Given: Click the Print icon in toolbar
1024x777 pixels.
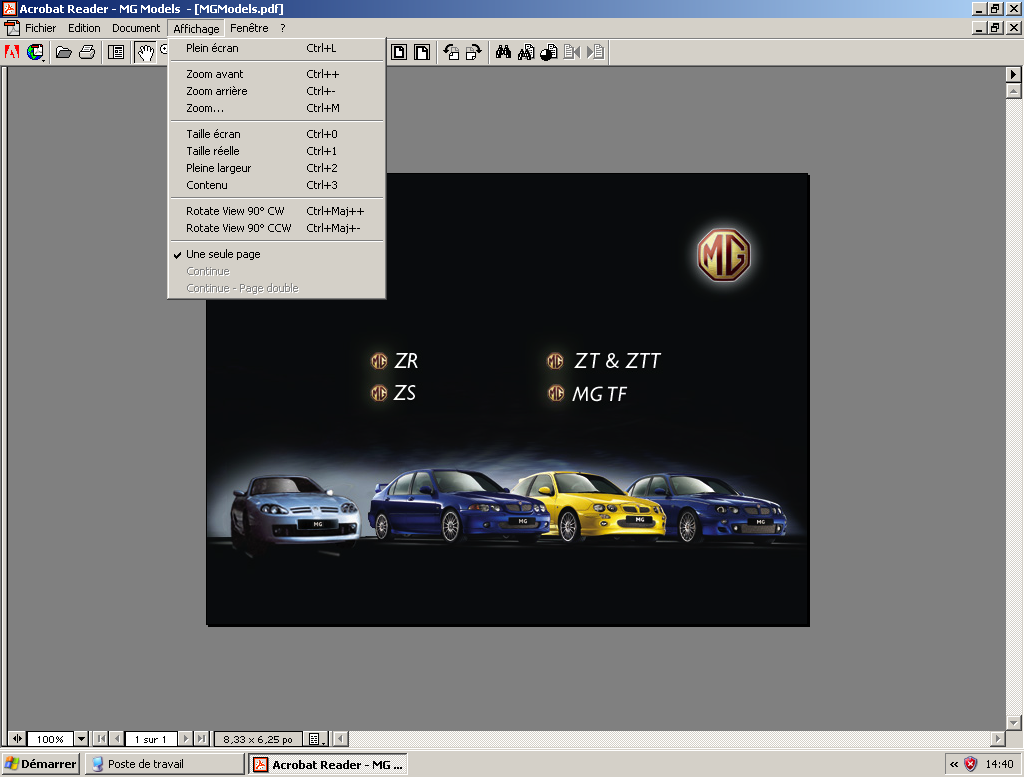Looking at the screenshot, I should (x=87, y=52).
